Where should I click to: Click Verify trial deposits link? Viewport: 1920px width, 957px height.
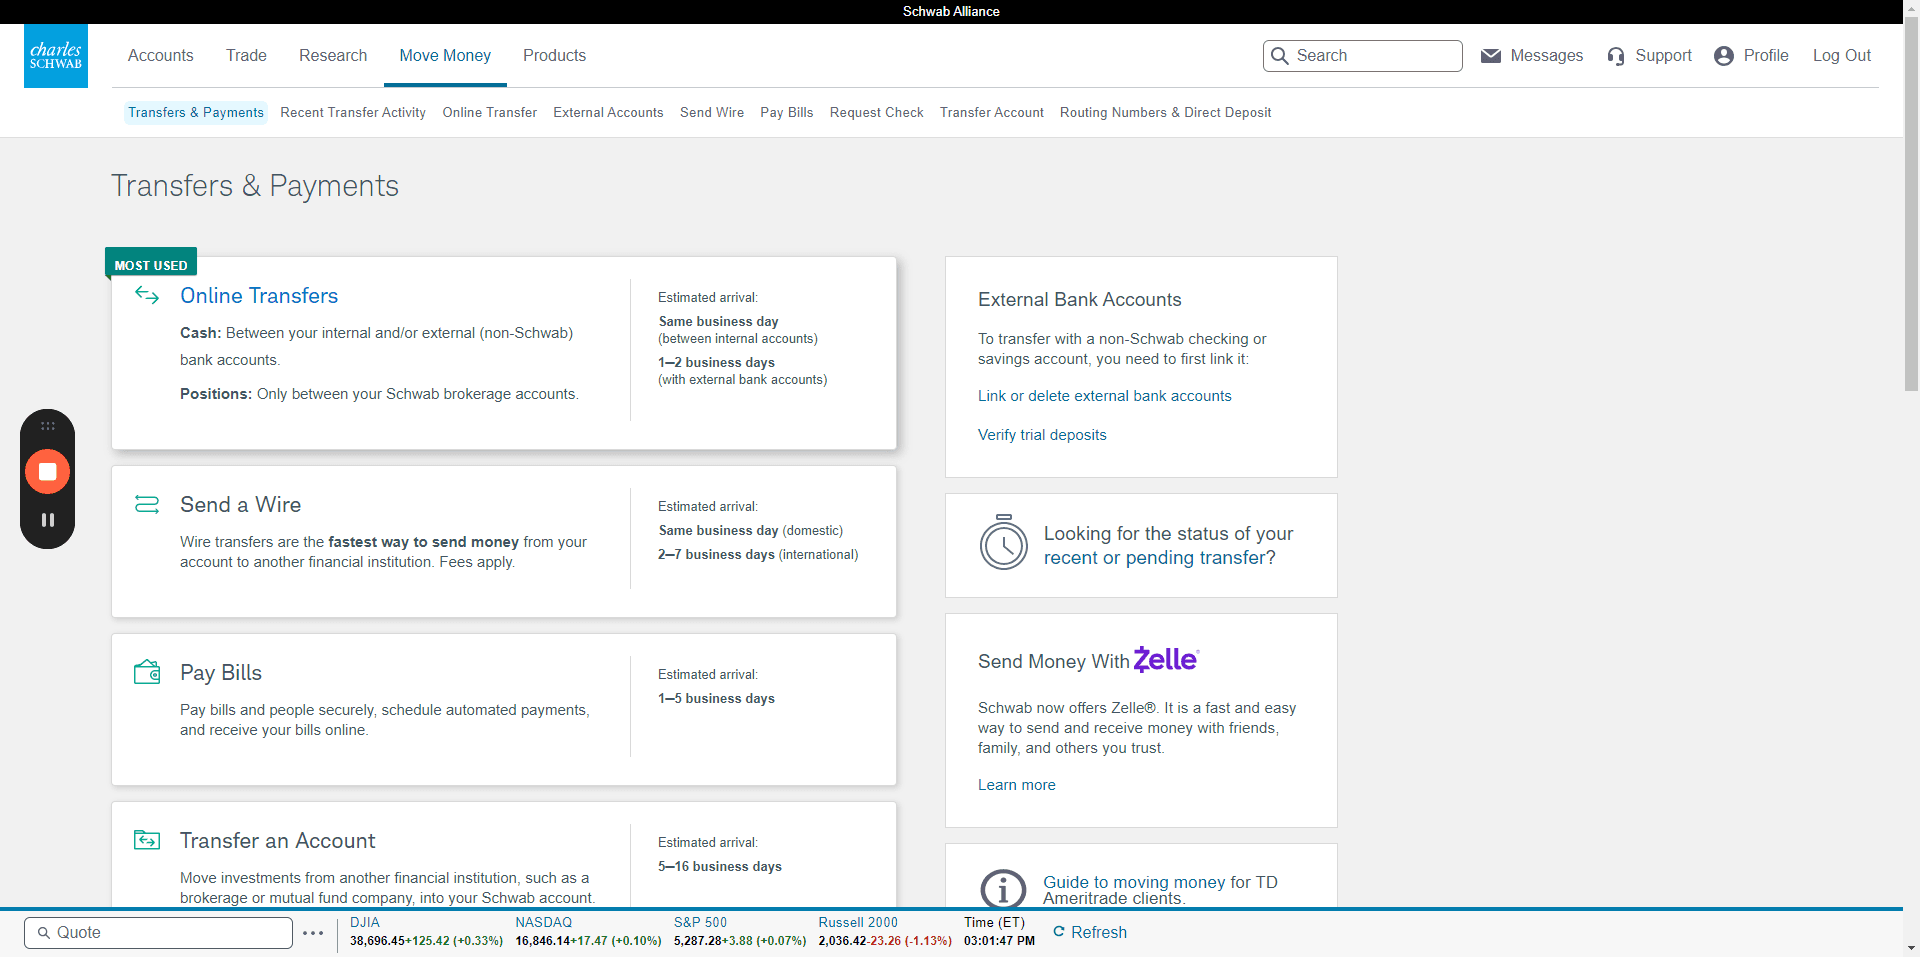[x=1042, y=435]
